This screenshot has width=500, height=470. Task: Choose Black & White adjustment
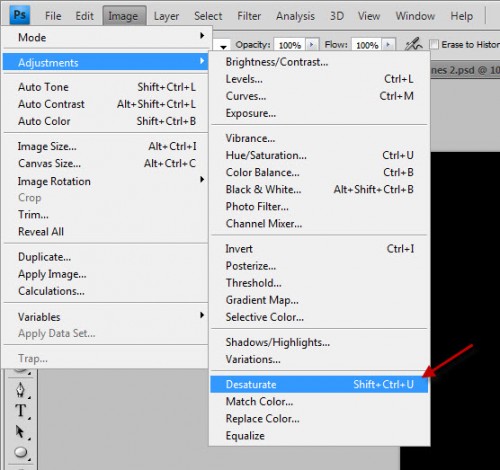[x=319, y=189]
